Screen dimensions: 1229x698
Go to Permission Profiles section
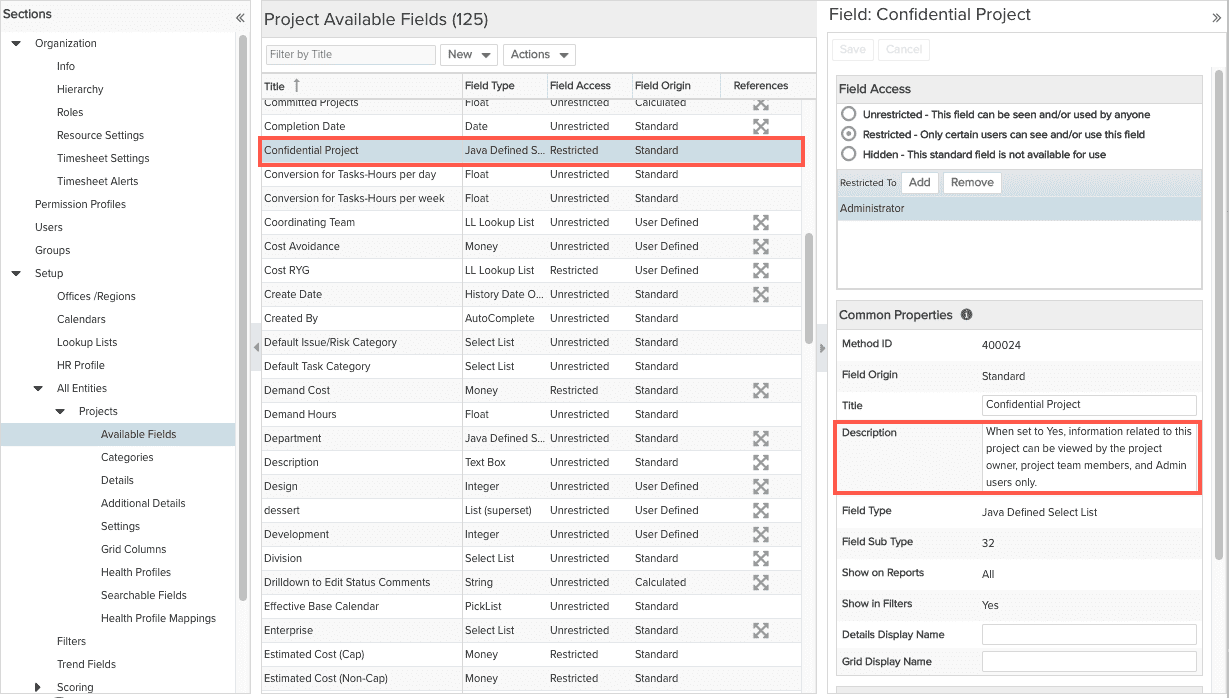tap(80, 204)
